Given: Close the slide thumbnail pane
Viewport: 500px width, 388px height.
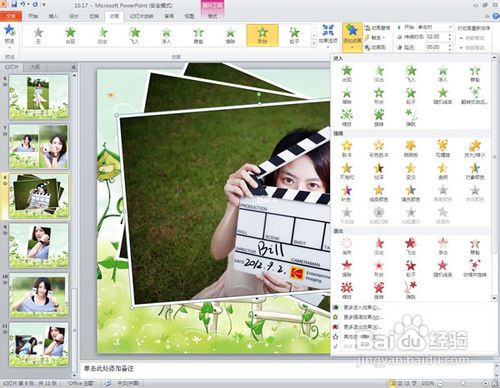Looking at the screenshot, I should 73,67.
